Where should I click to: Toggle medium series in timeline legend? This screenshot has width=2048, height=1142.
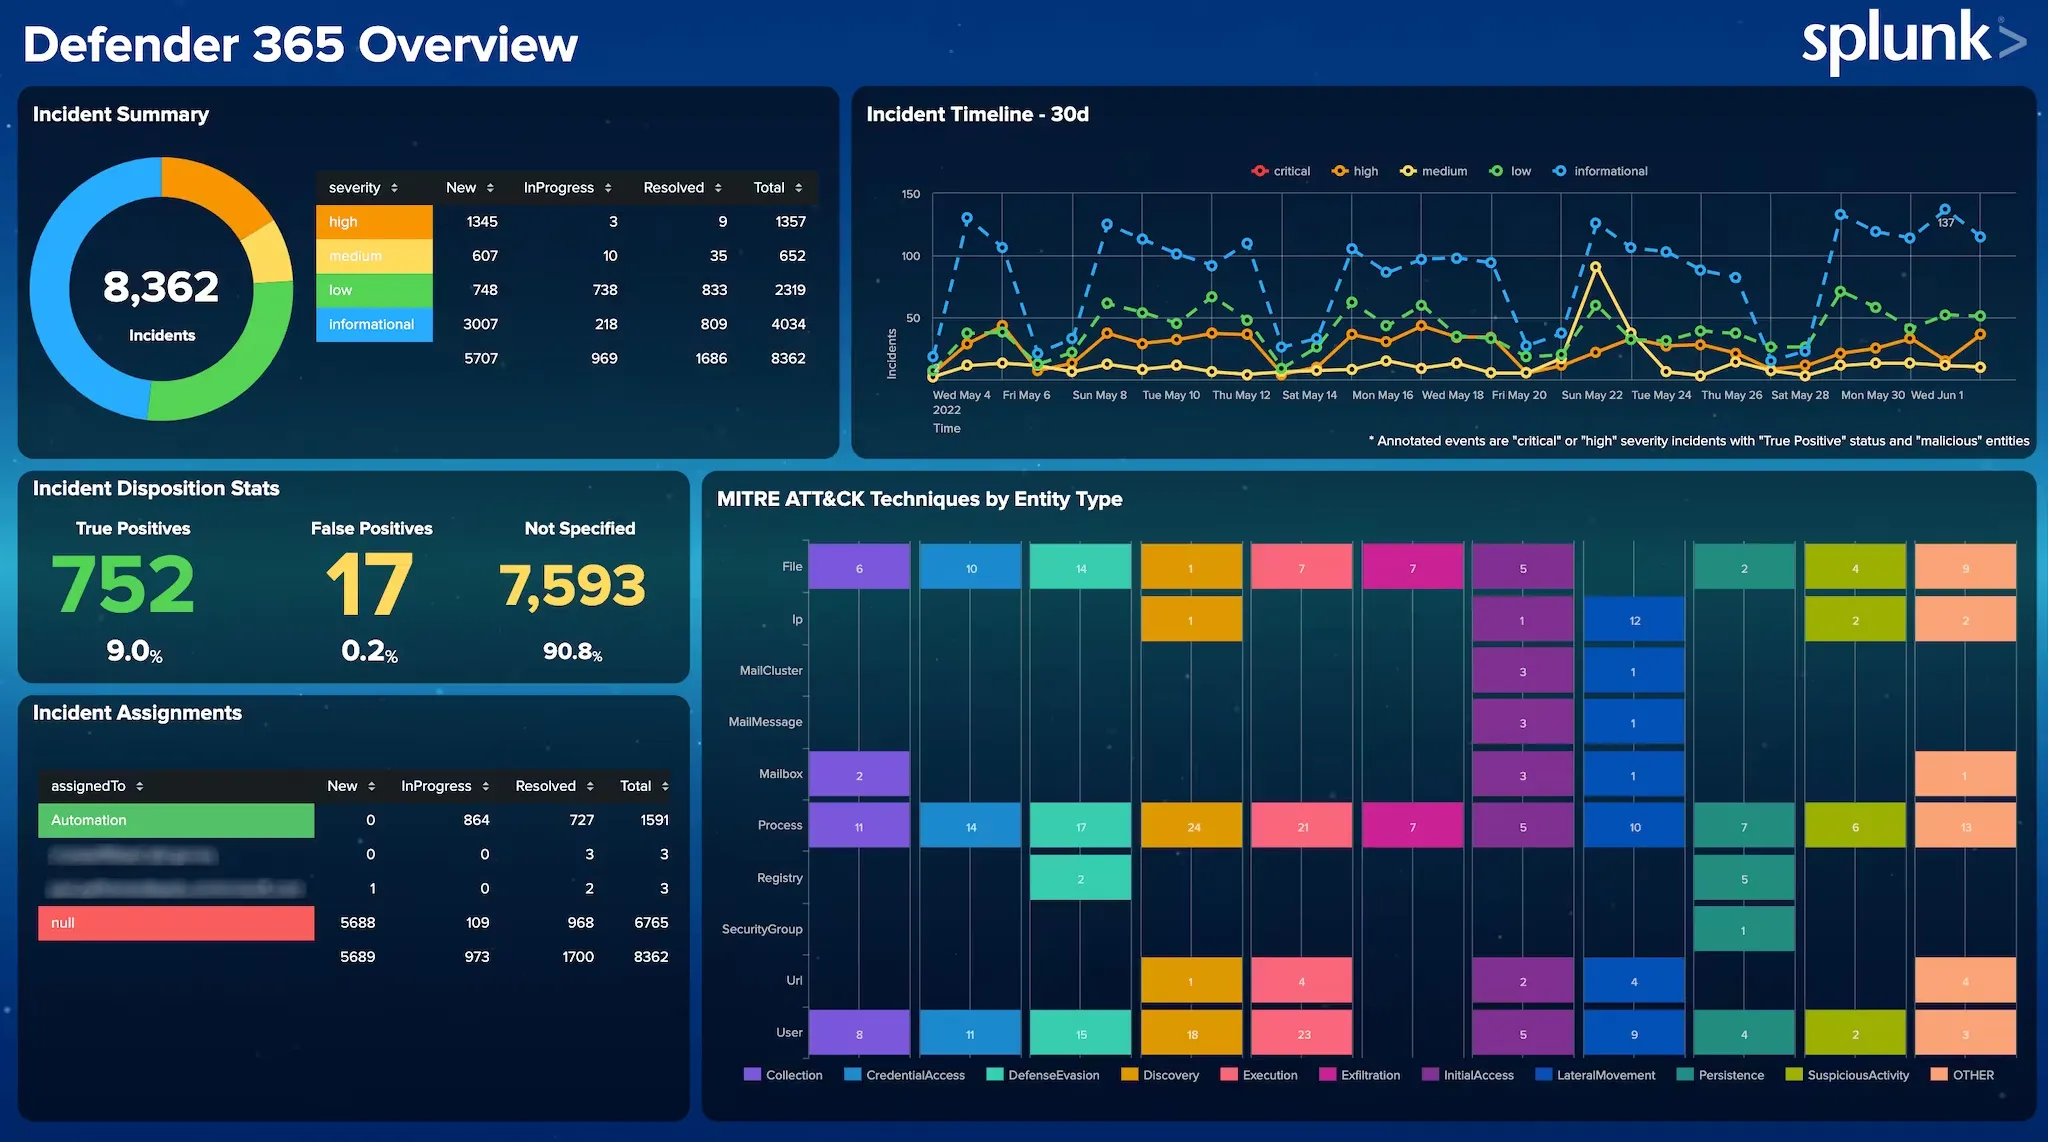(x=1433, y=171)
